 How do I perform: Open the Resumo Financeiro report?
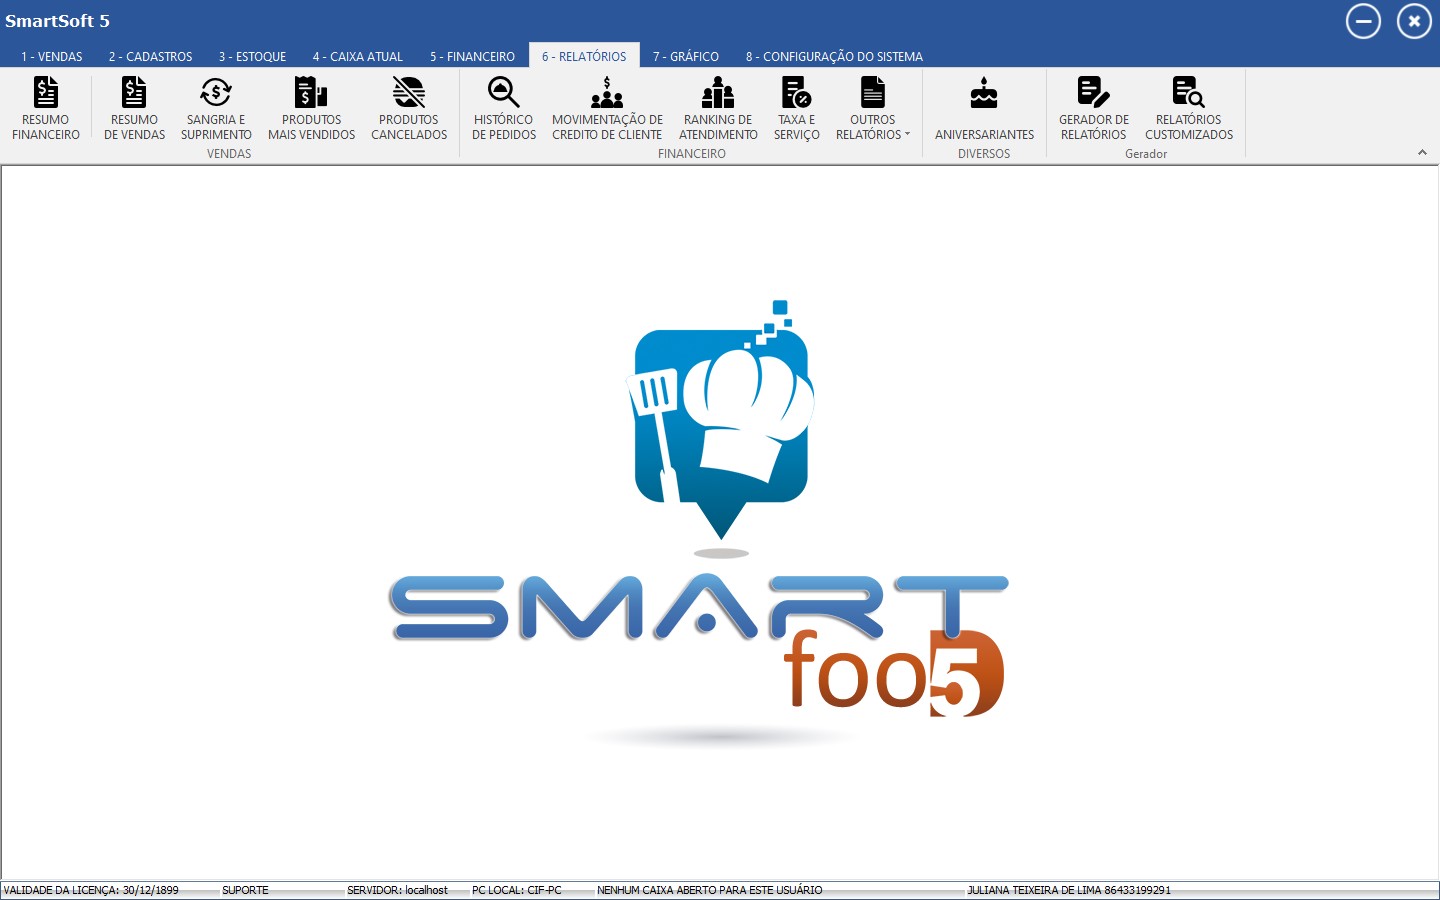46,108
